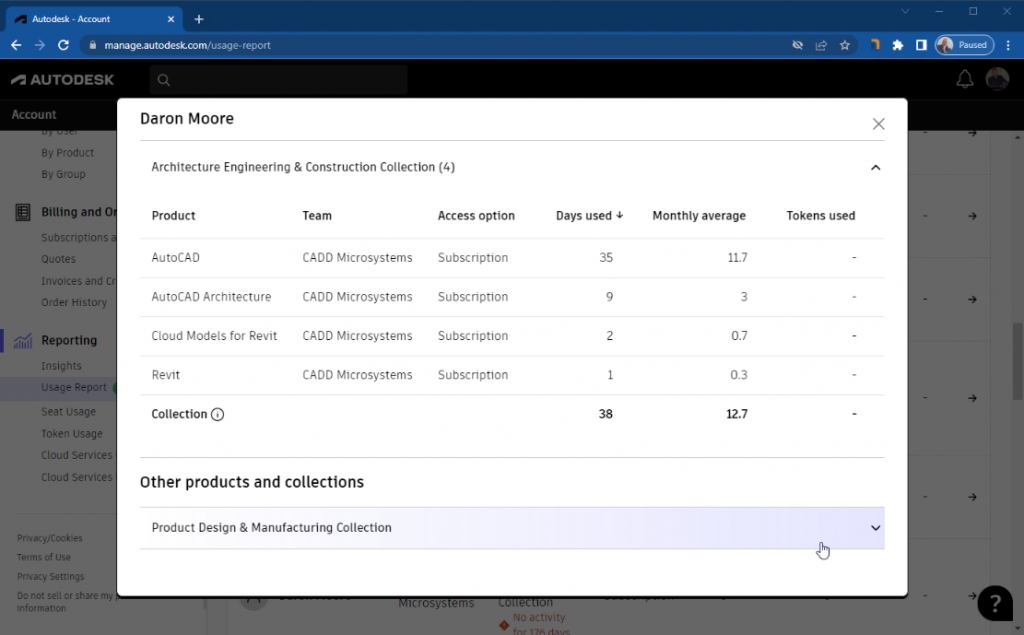
Task: Open the Extensions puzzle icon
Action: 898,45
